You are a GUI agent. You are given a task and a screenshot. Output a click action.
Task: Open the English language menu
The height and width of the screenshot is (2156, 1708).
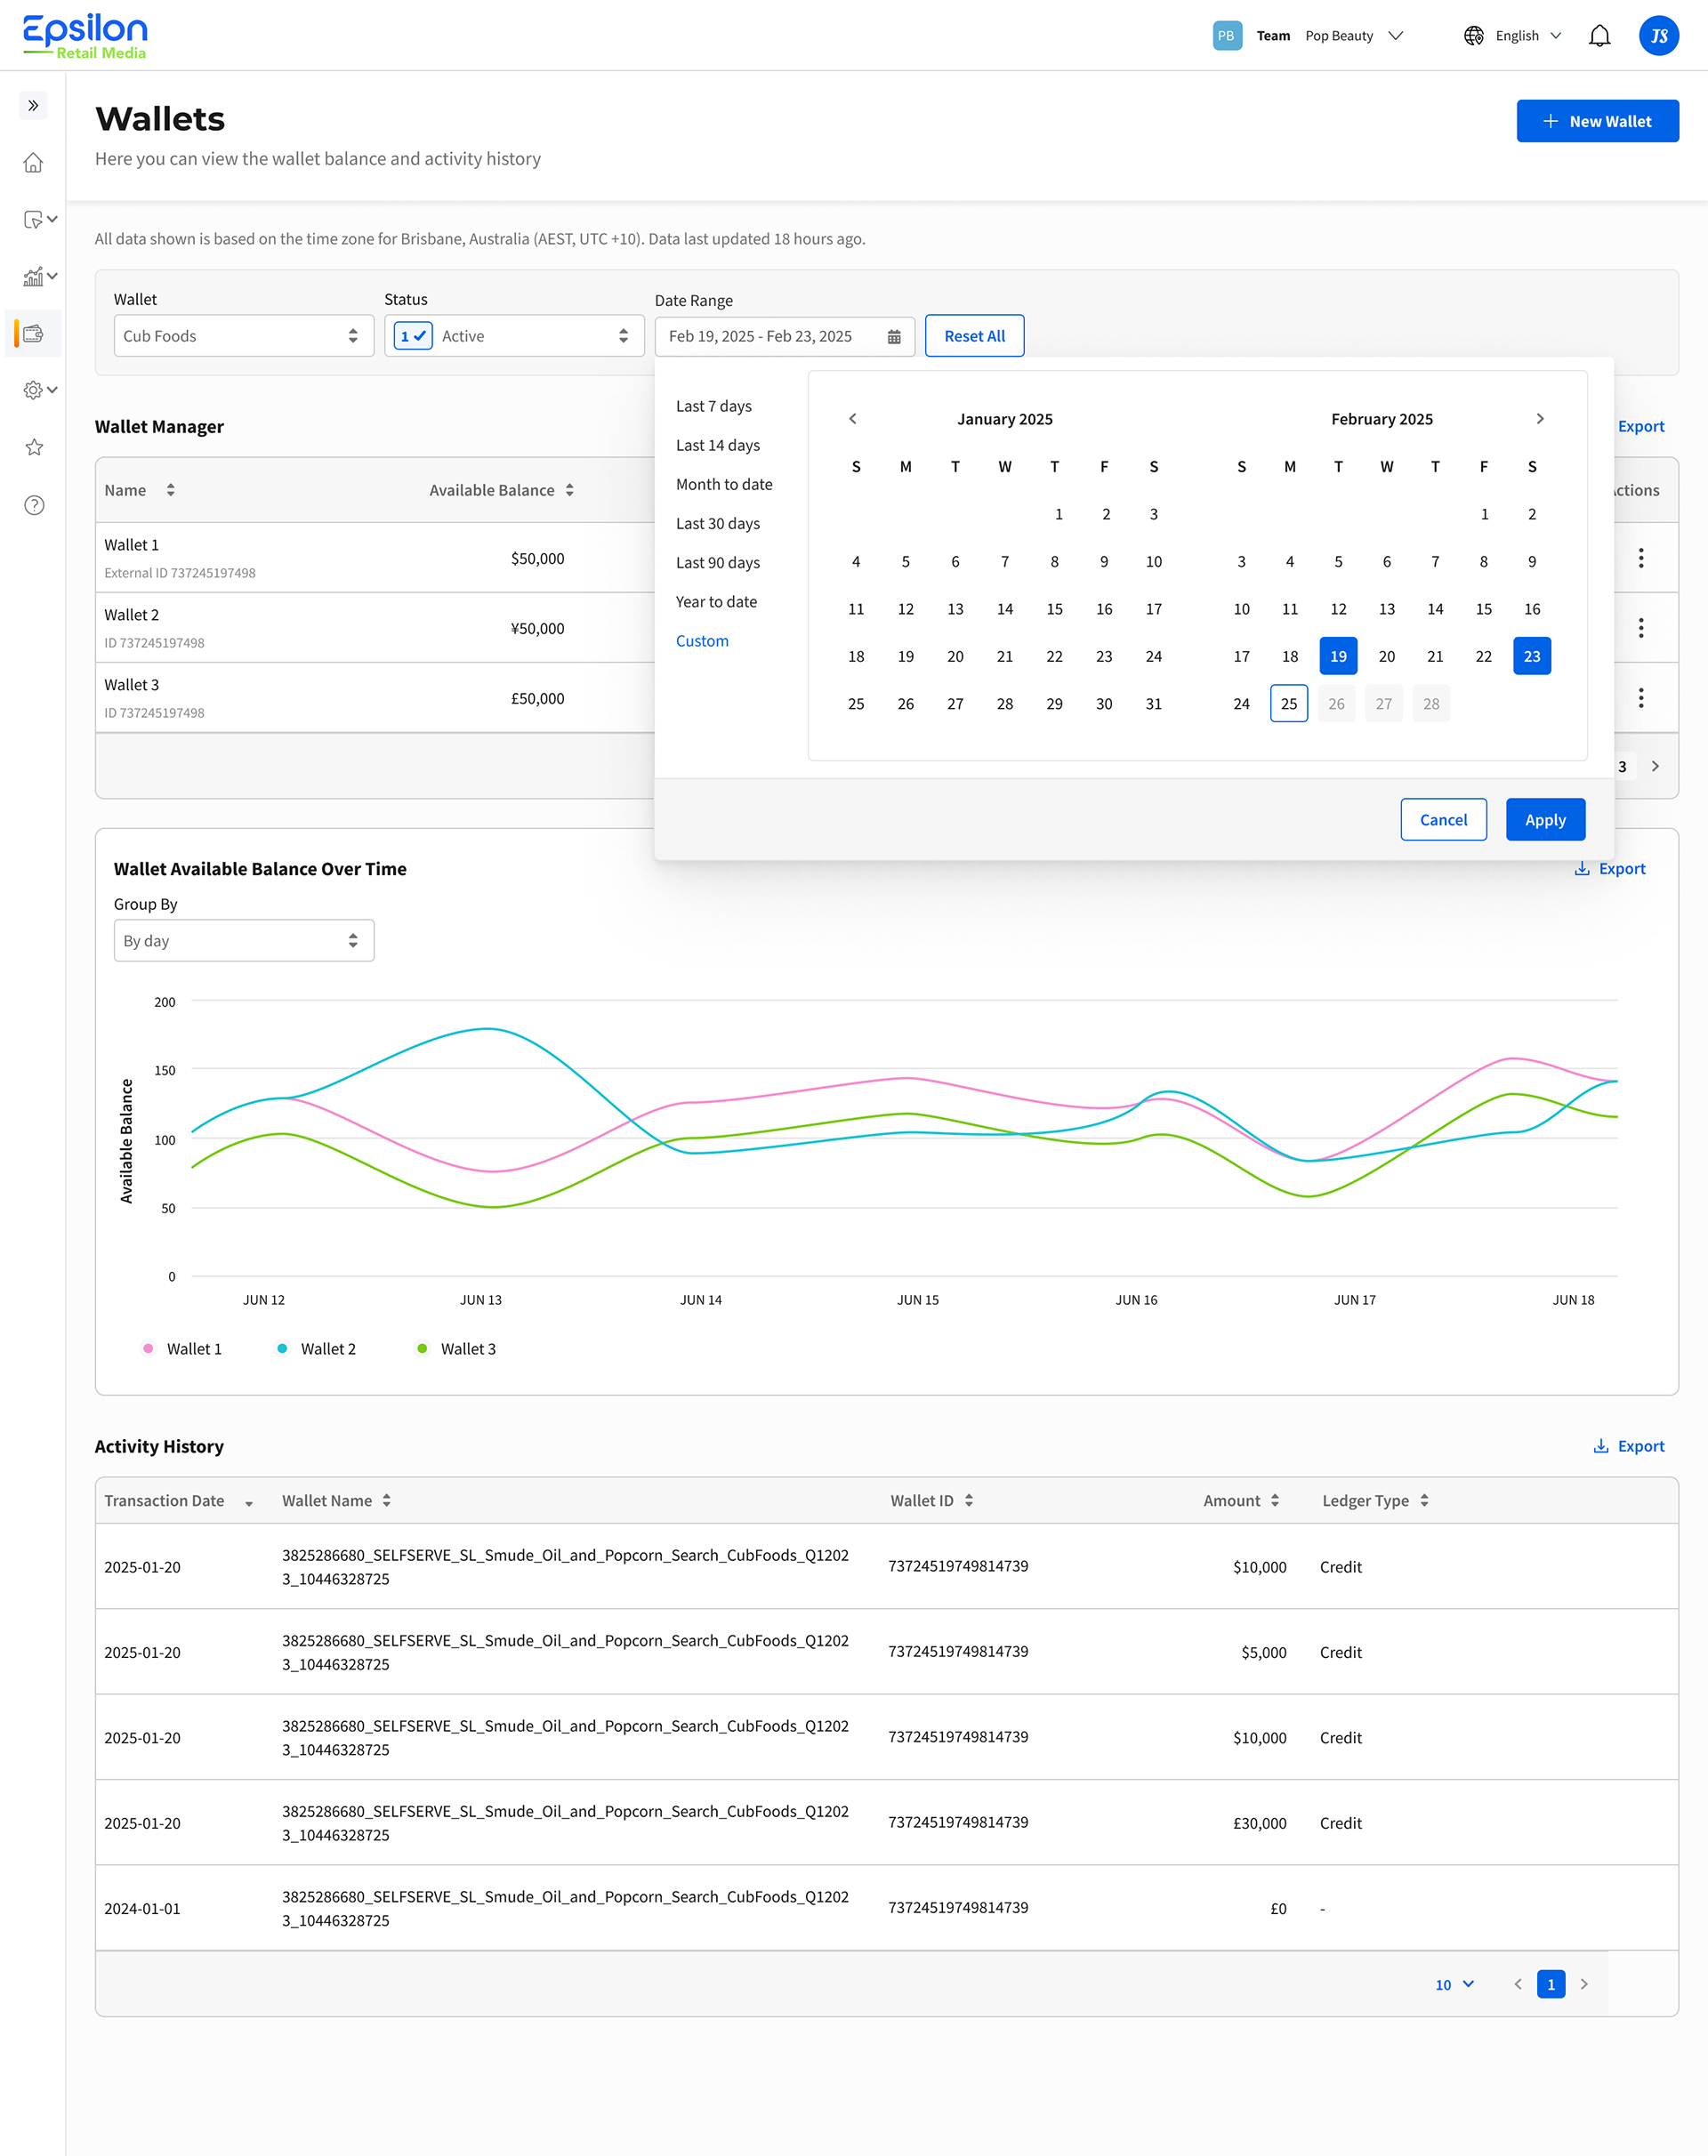click(1513, 35)
